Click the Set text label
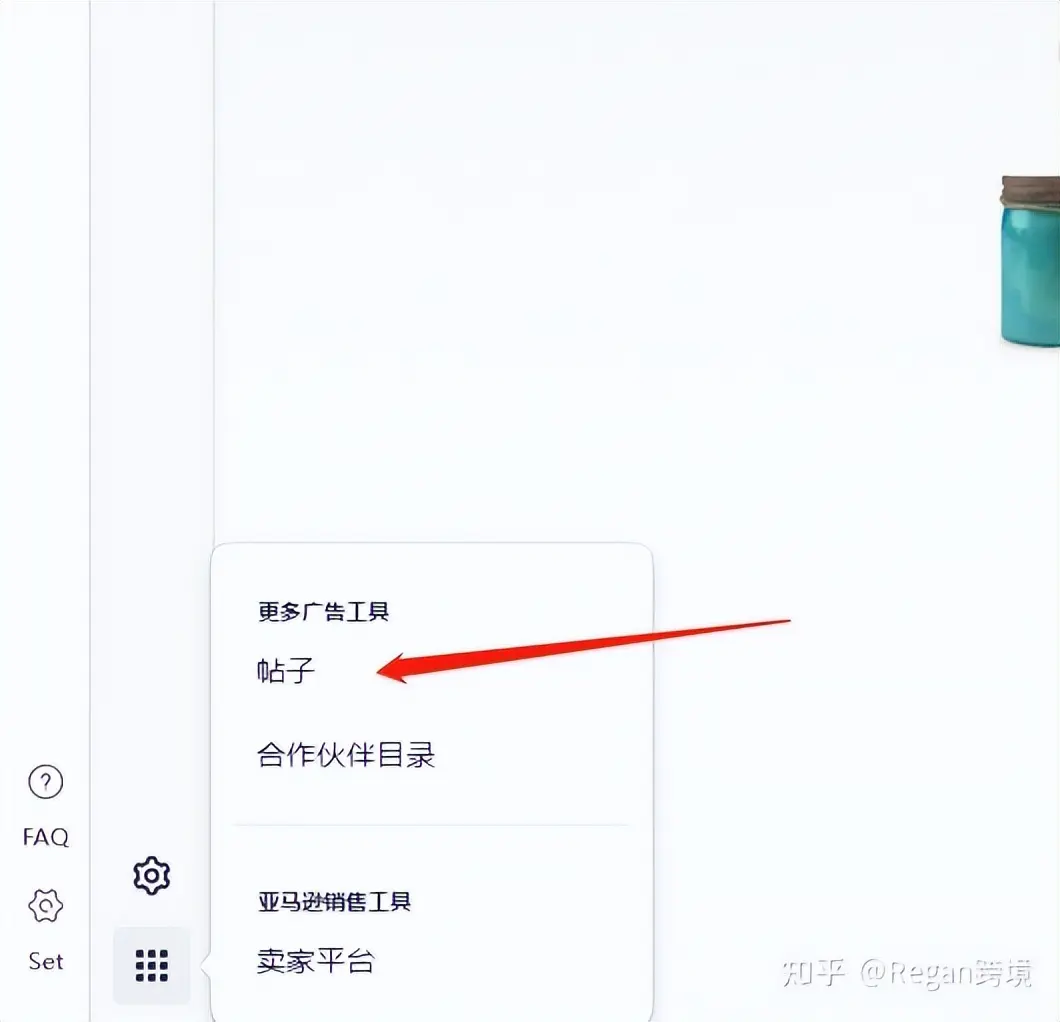 pyautogui.click(x=45, y=961)
